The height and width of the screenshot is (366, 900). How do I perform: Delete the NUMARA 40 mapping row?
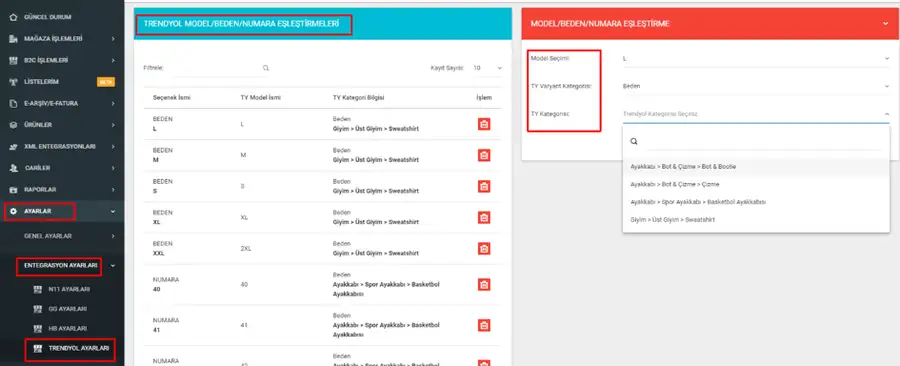484,285
